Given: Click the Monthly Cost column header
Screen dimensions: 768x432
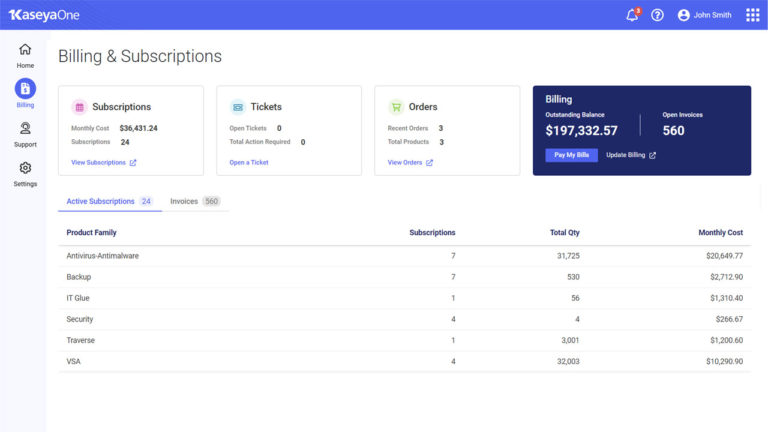Looking at the screenshot, I should (x=720, y=233).
